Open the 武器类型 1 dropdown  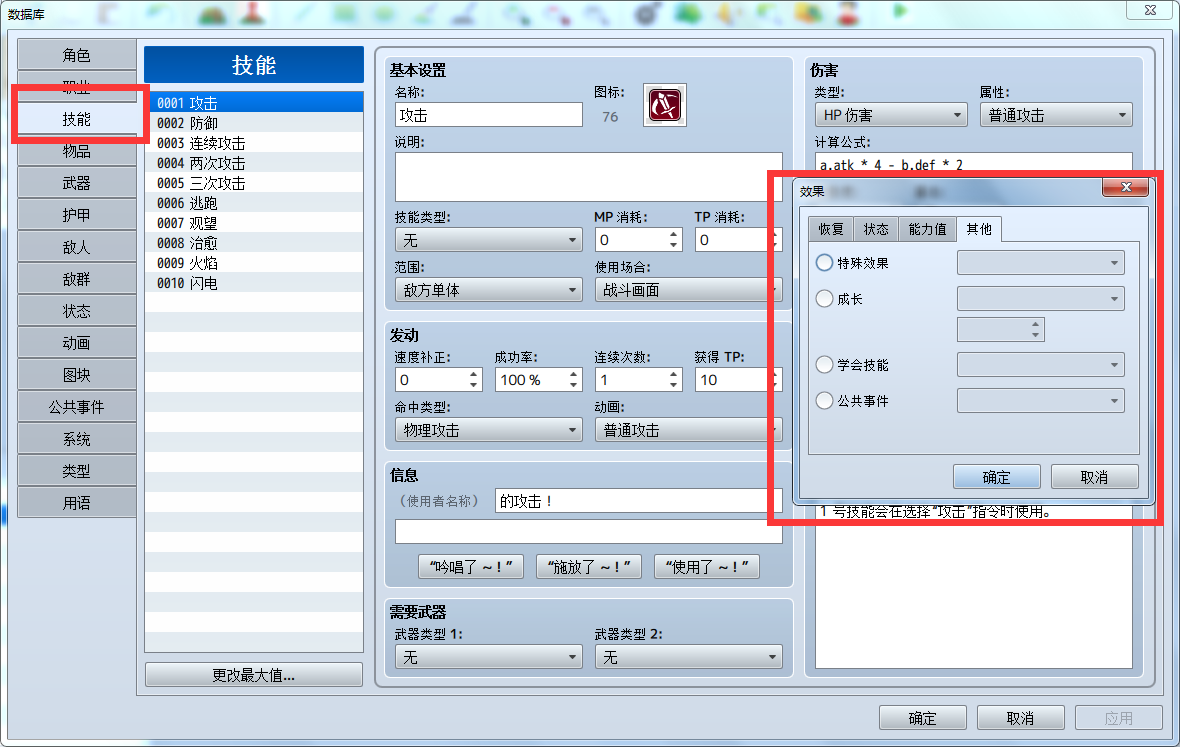pyautogui.click(x=488, y=657)
